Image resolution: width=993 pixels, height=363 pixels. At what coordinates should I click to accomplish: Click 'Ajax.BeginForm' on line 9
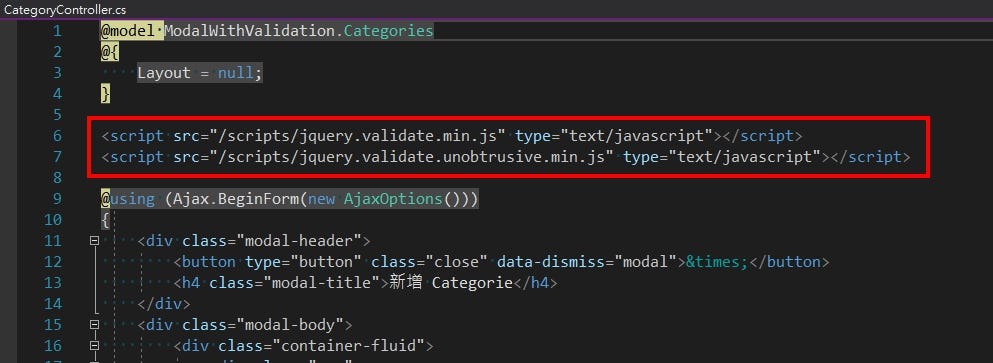pos(236,199)
